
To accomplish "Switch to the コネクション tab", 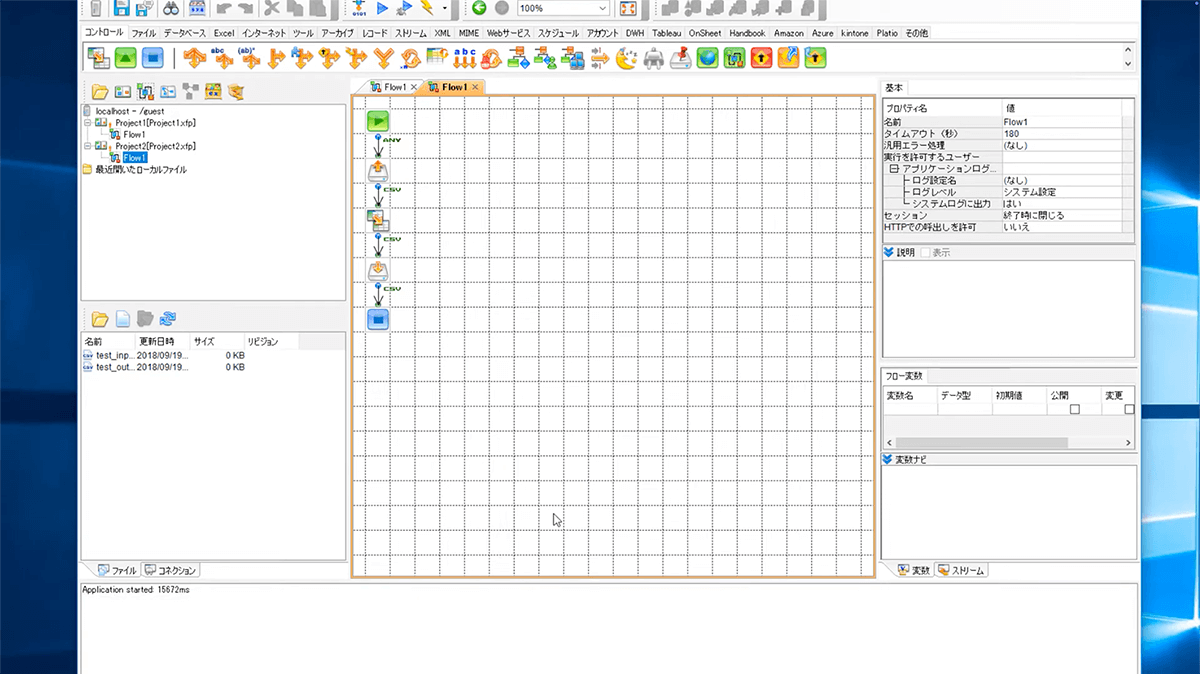I will click(x=171, y=570).
